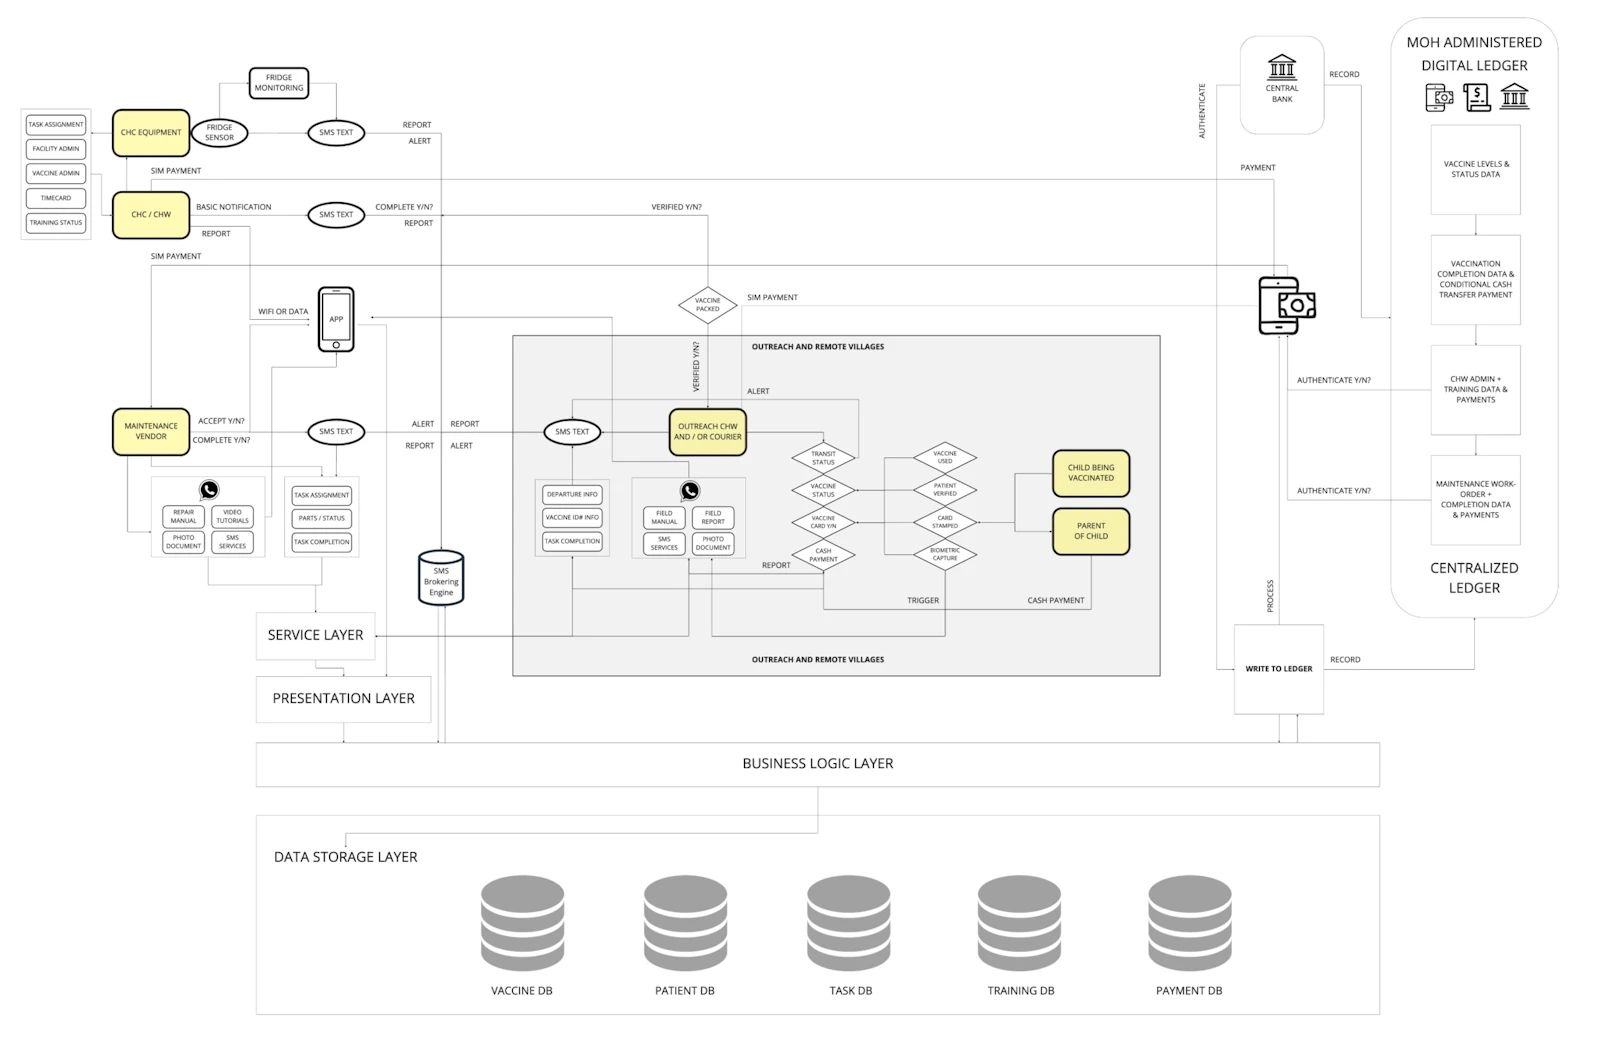Click the Vaccine Packed diamond

708,304
